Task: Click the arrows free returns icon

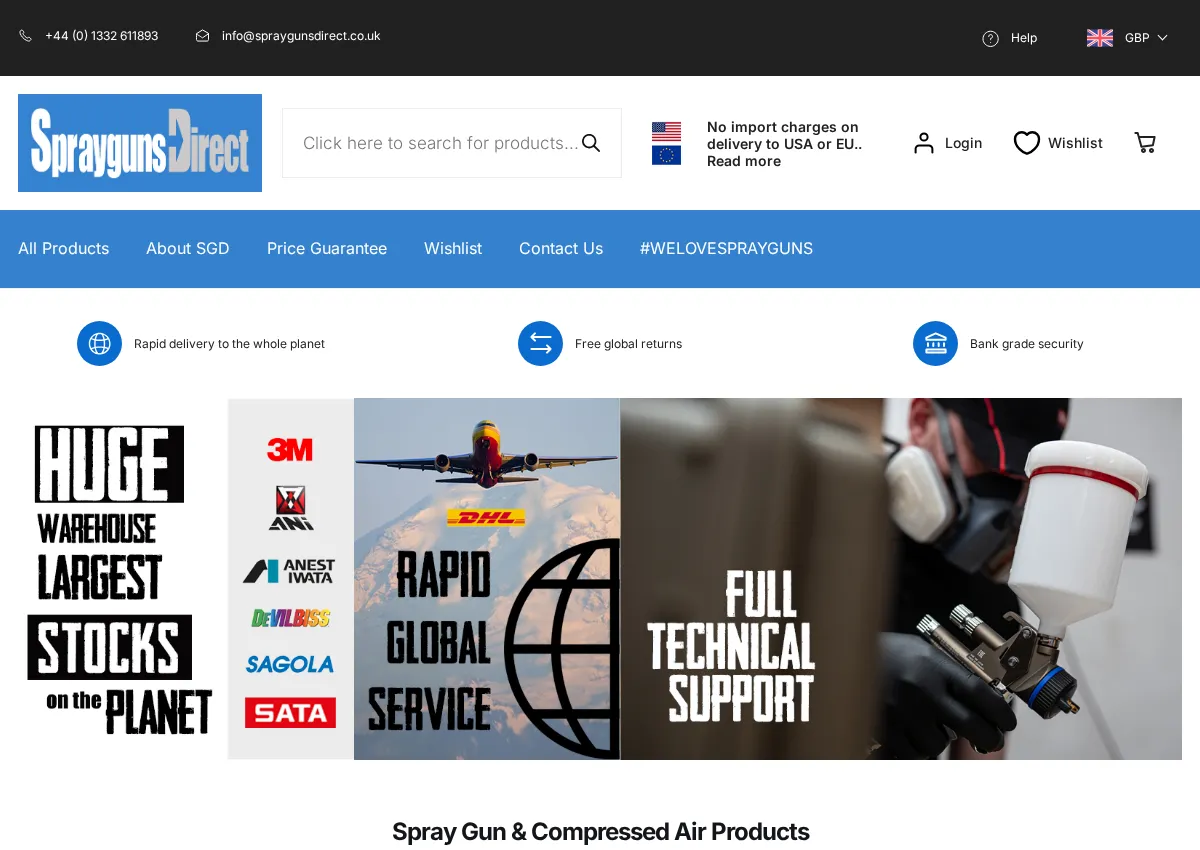Action: tap(540, 344)
